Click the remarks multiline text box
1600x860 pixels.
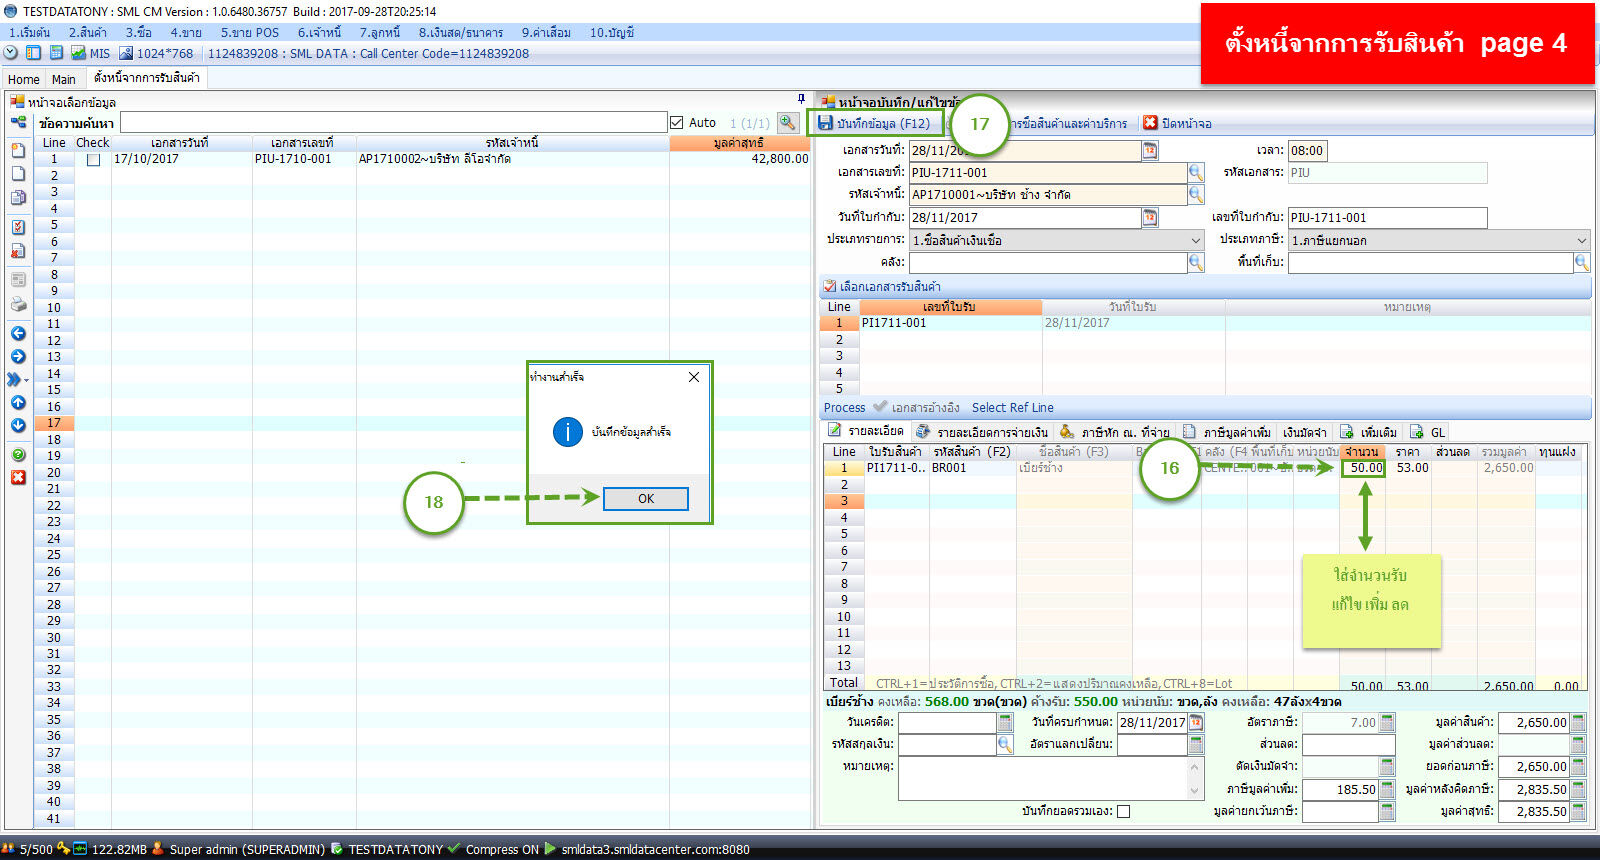pyautogui.click(x=1043, y=778)
